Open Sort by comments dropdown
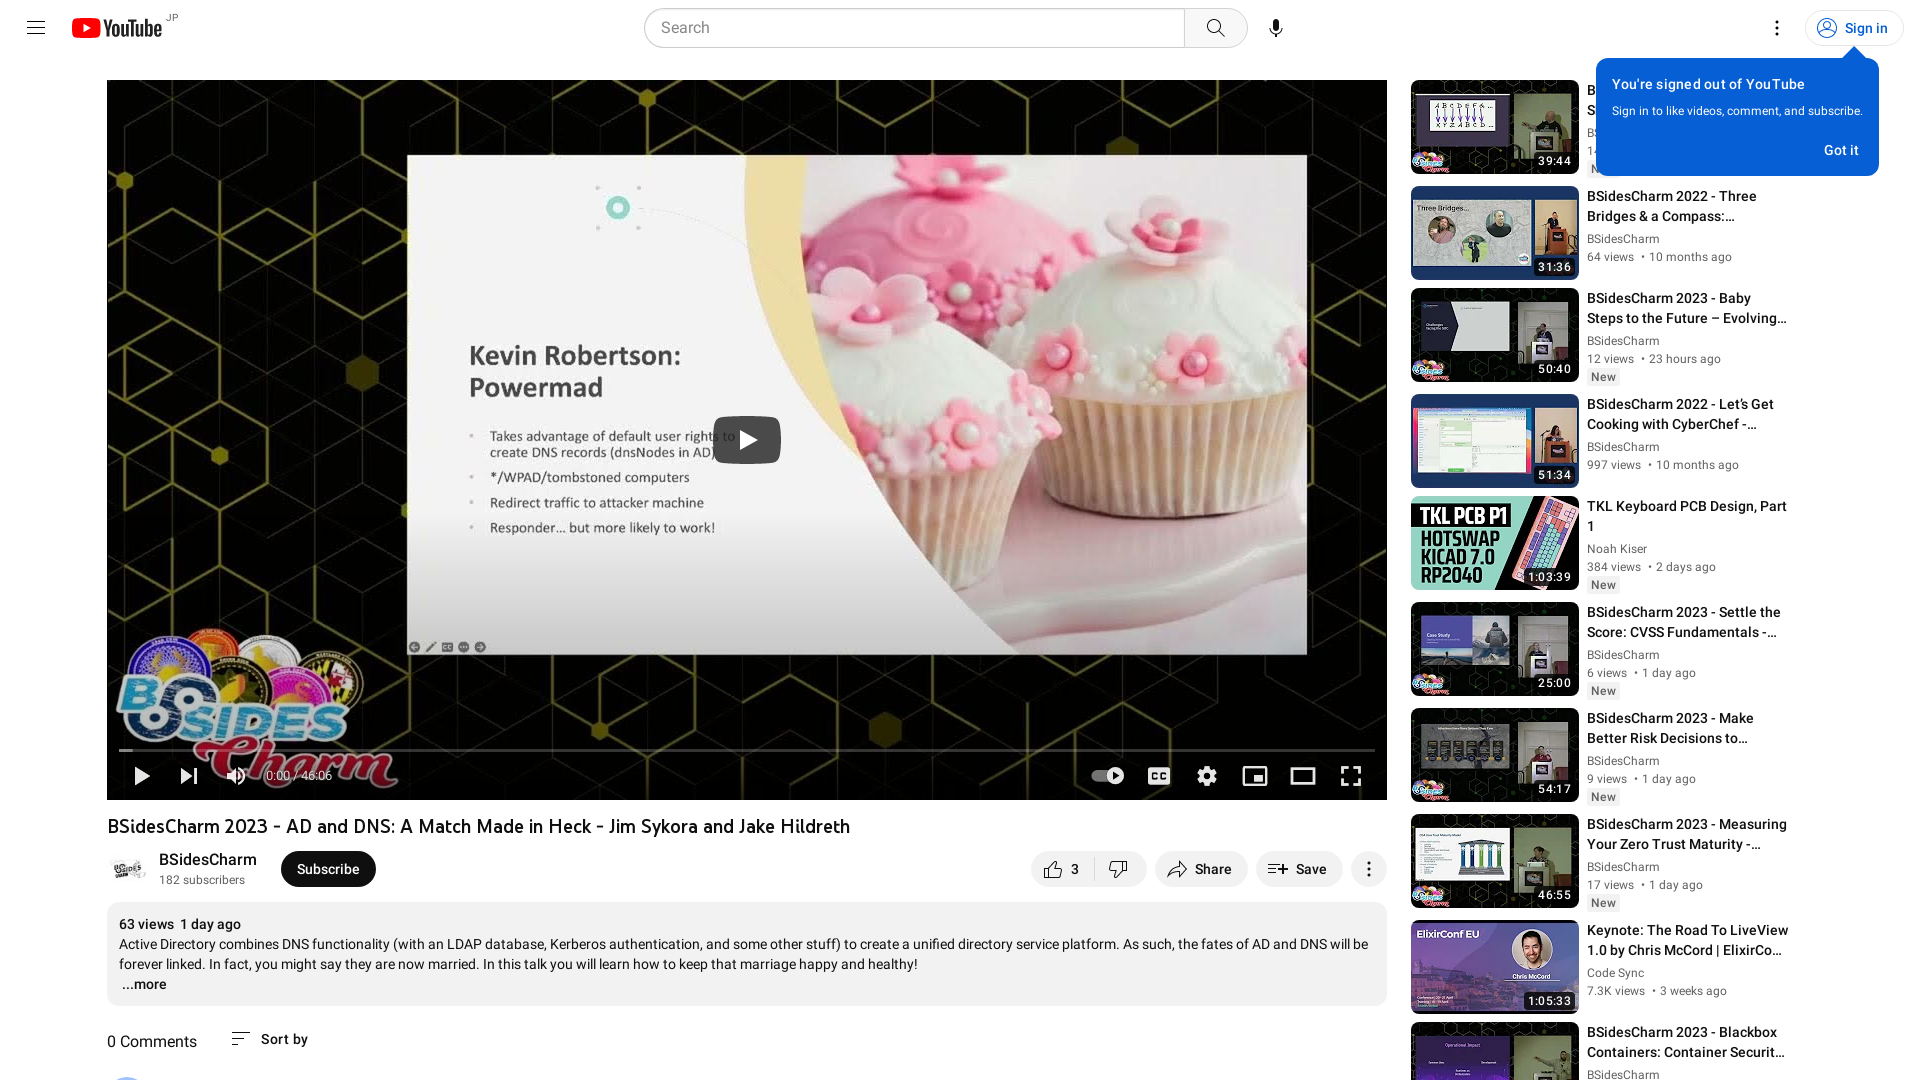 (x=269, y=1040)
